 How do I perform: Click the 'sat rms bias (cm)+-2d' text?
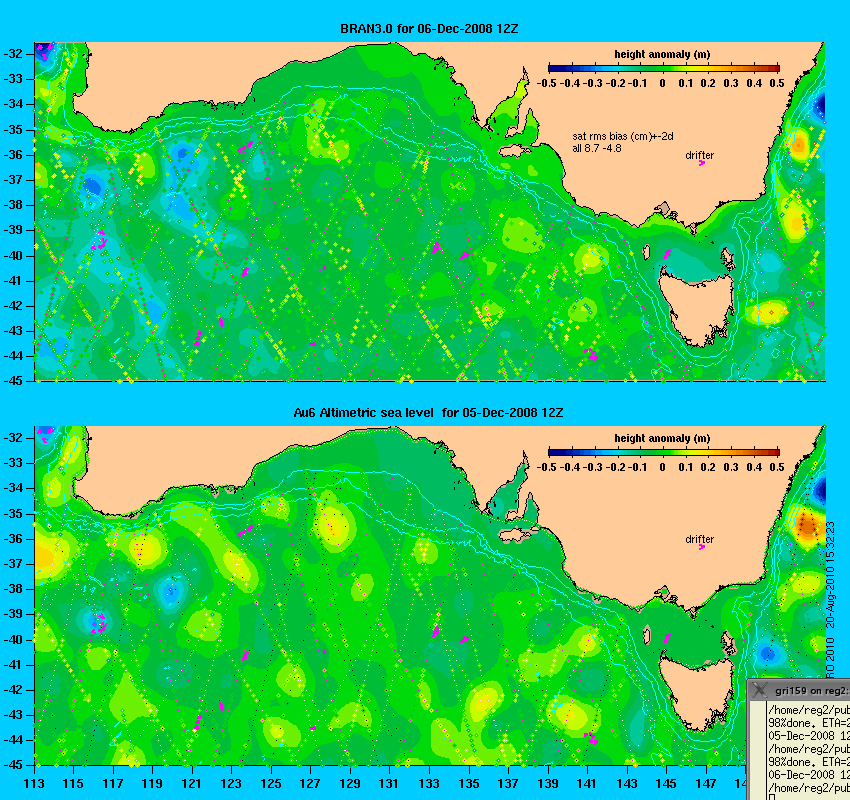(623, 137)
